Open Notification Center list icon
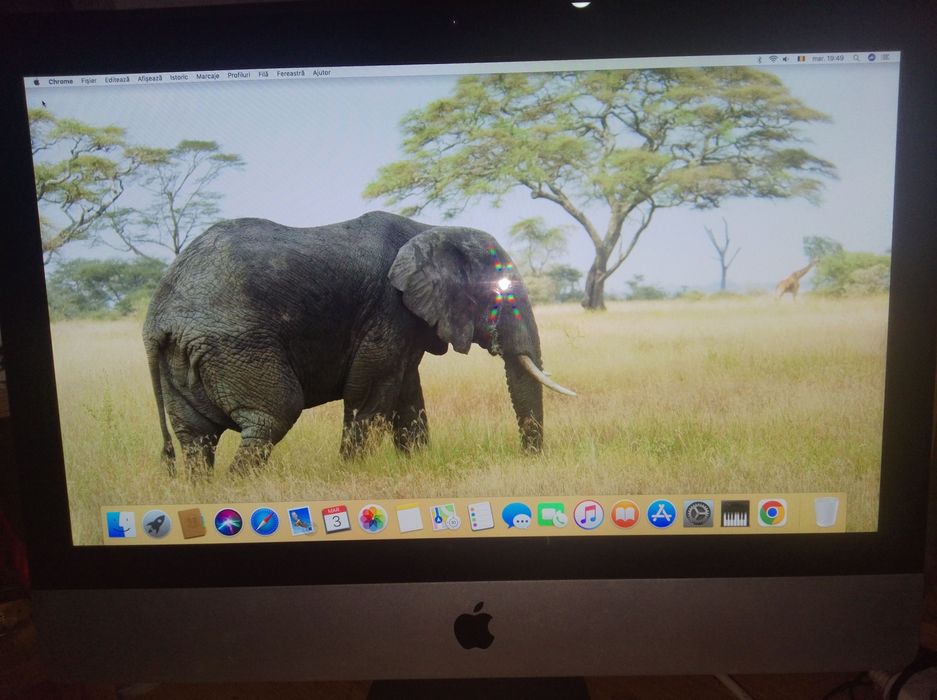The height and width of the screenshot is (700, 937). (x=886, y=57)
